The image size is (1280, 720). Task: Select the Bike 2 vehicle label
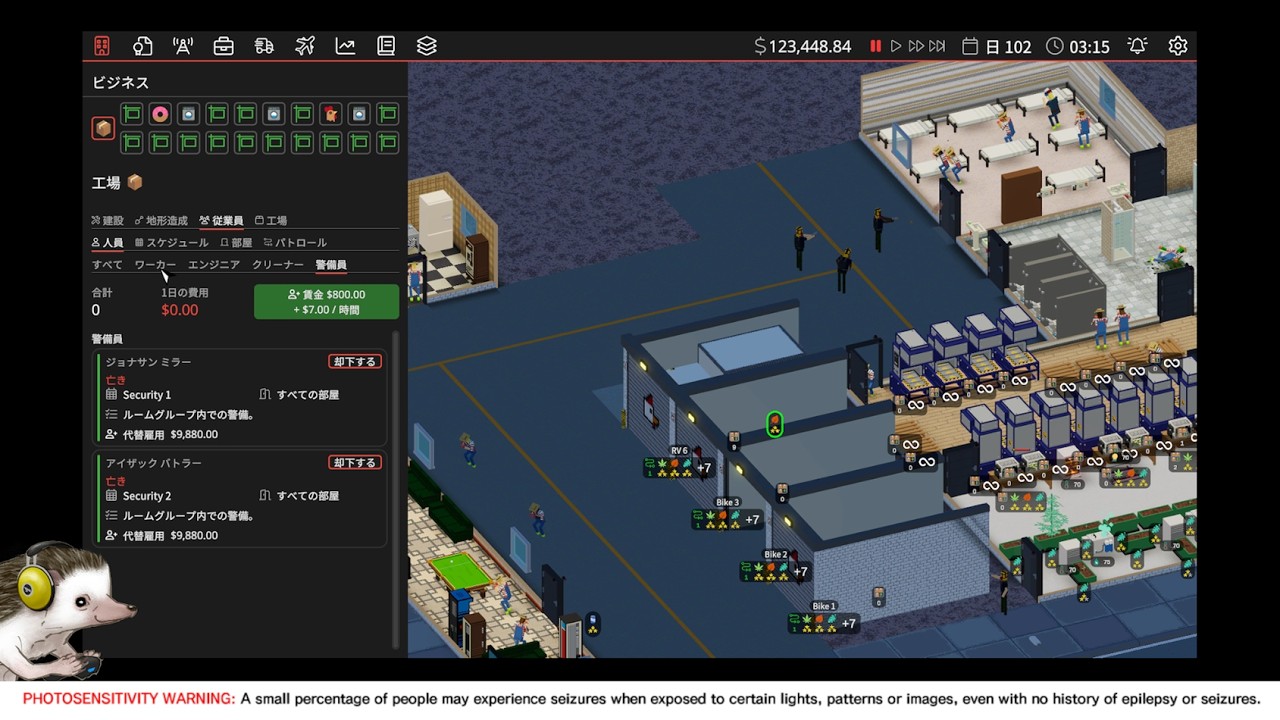(x=775, y=555)
